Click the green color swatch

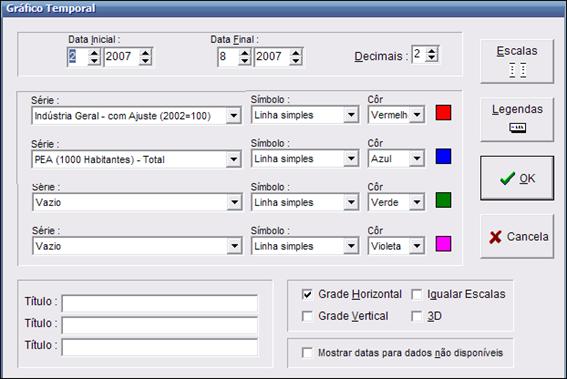click(443, 200)
